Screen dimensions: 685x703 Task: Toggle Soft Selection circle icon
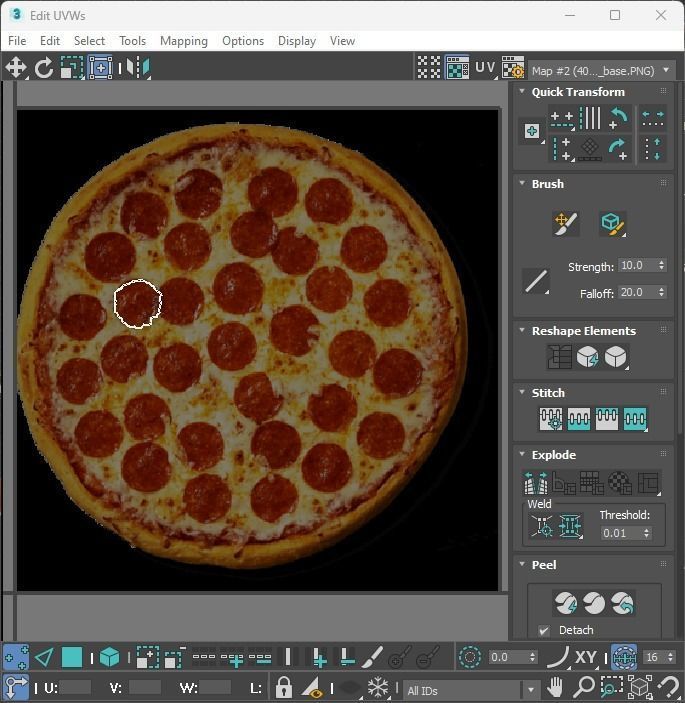(x=469, y=657)
